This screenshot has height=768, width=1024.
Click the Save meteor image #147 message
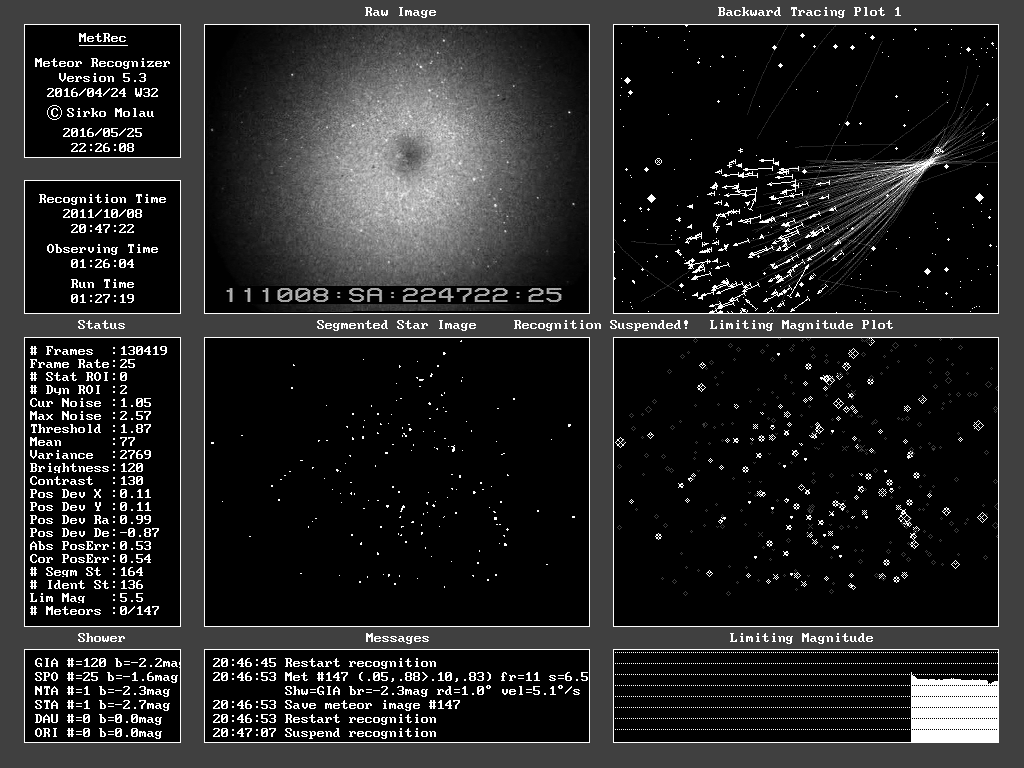pos(336,705)
